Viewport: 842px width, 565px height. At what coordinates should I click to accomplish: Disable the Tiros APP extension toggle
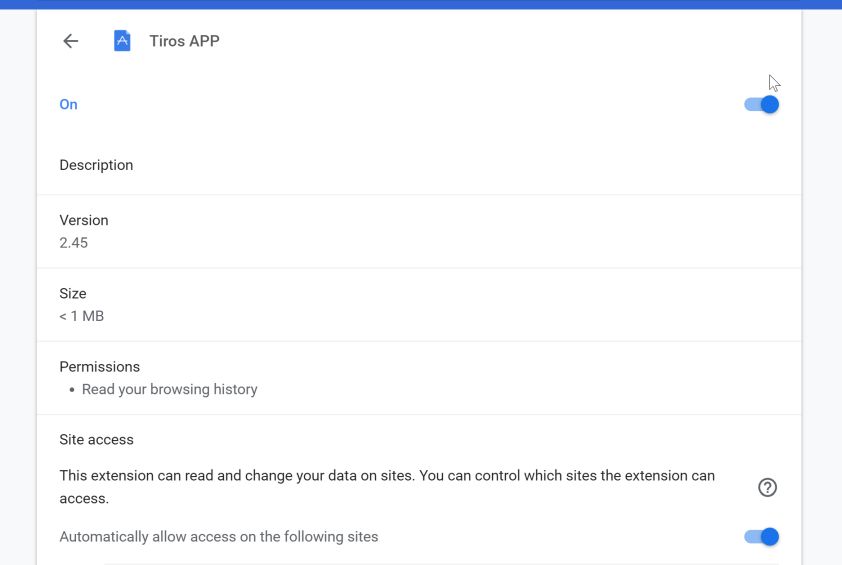point(762,104)
